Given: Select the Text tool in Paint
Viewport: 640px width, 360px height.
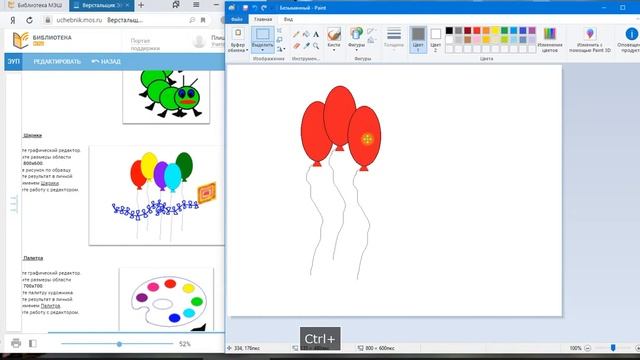Looking at the screenshot, I should coord(316,34).
